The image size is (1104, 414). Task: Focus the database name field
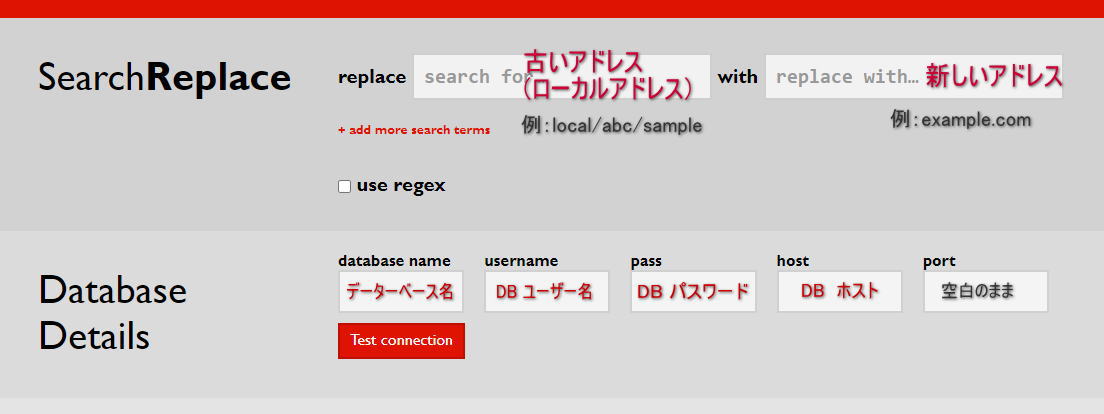[x=400, y=292]
